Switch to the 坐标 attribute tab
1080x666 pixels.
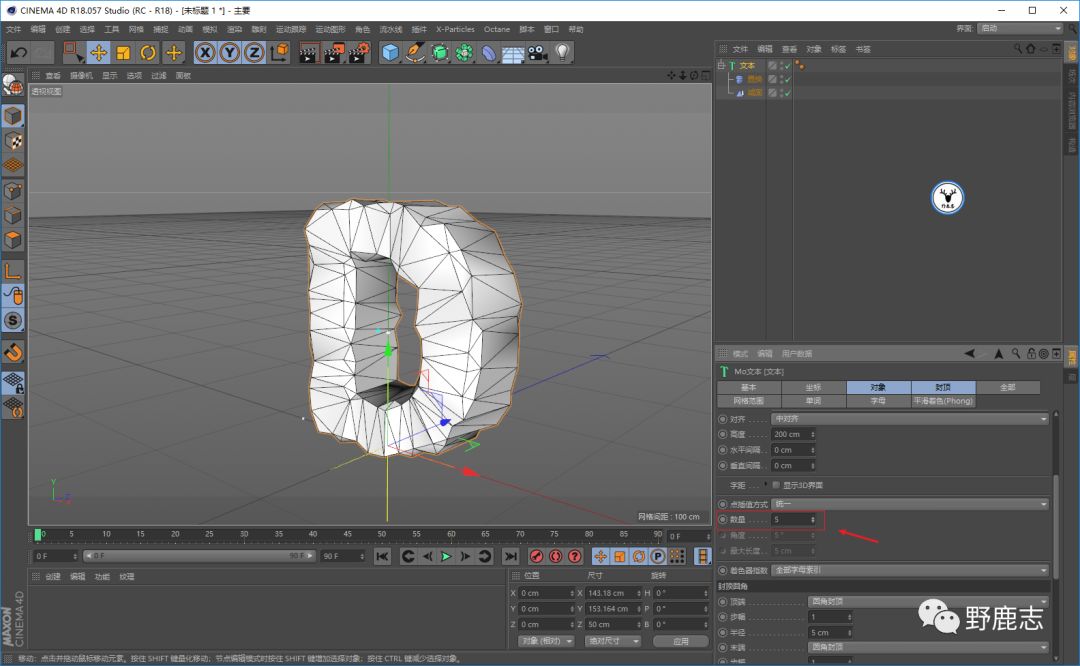pyautogui.click(x=813, y=388)
